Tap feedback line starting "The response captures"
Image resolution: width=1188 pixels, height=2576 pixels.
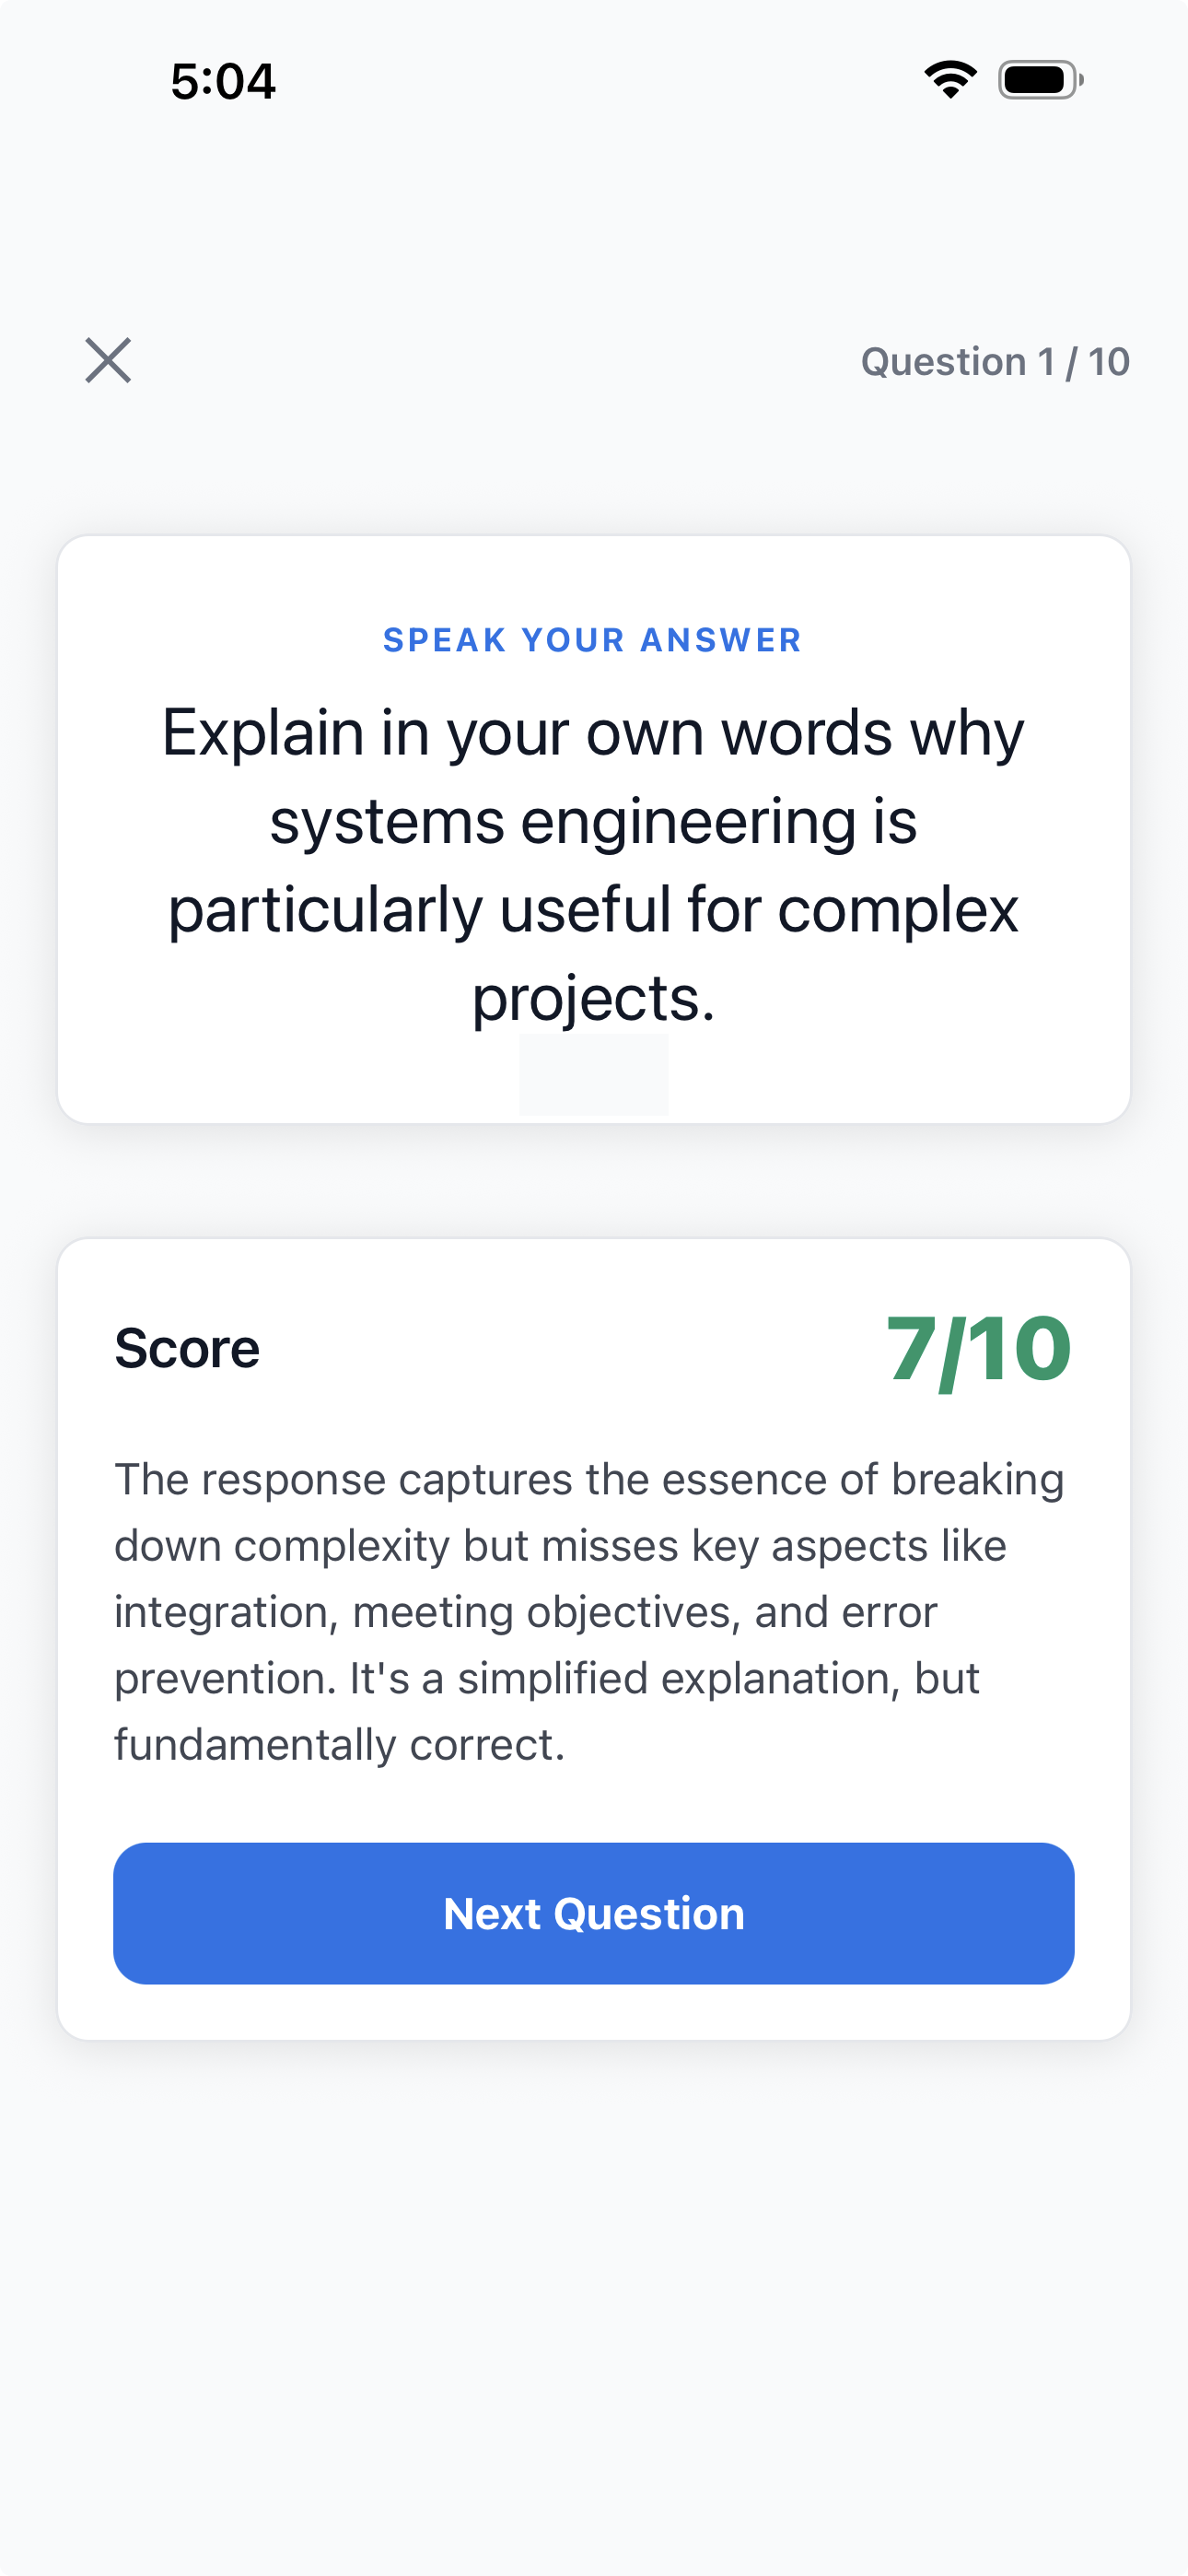click(589, 1479)
